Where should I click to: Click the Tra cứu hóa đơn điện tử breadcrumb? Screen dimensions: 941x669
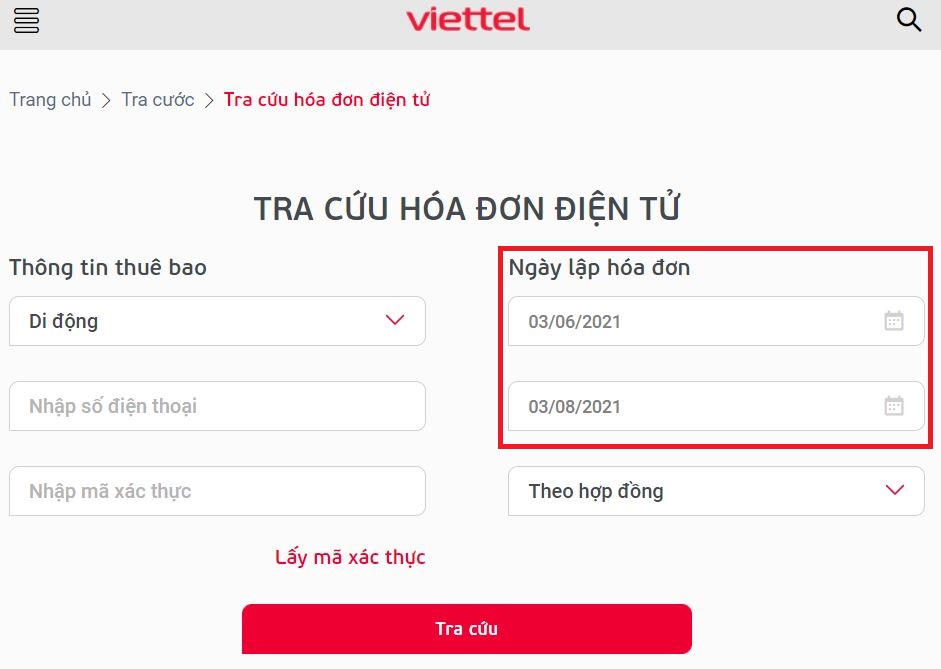pos(327,100)
